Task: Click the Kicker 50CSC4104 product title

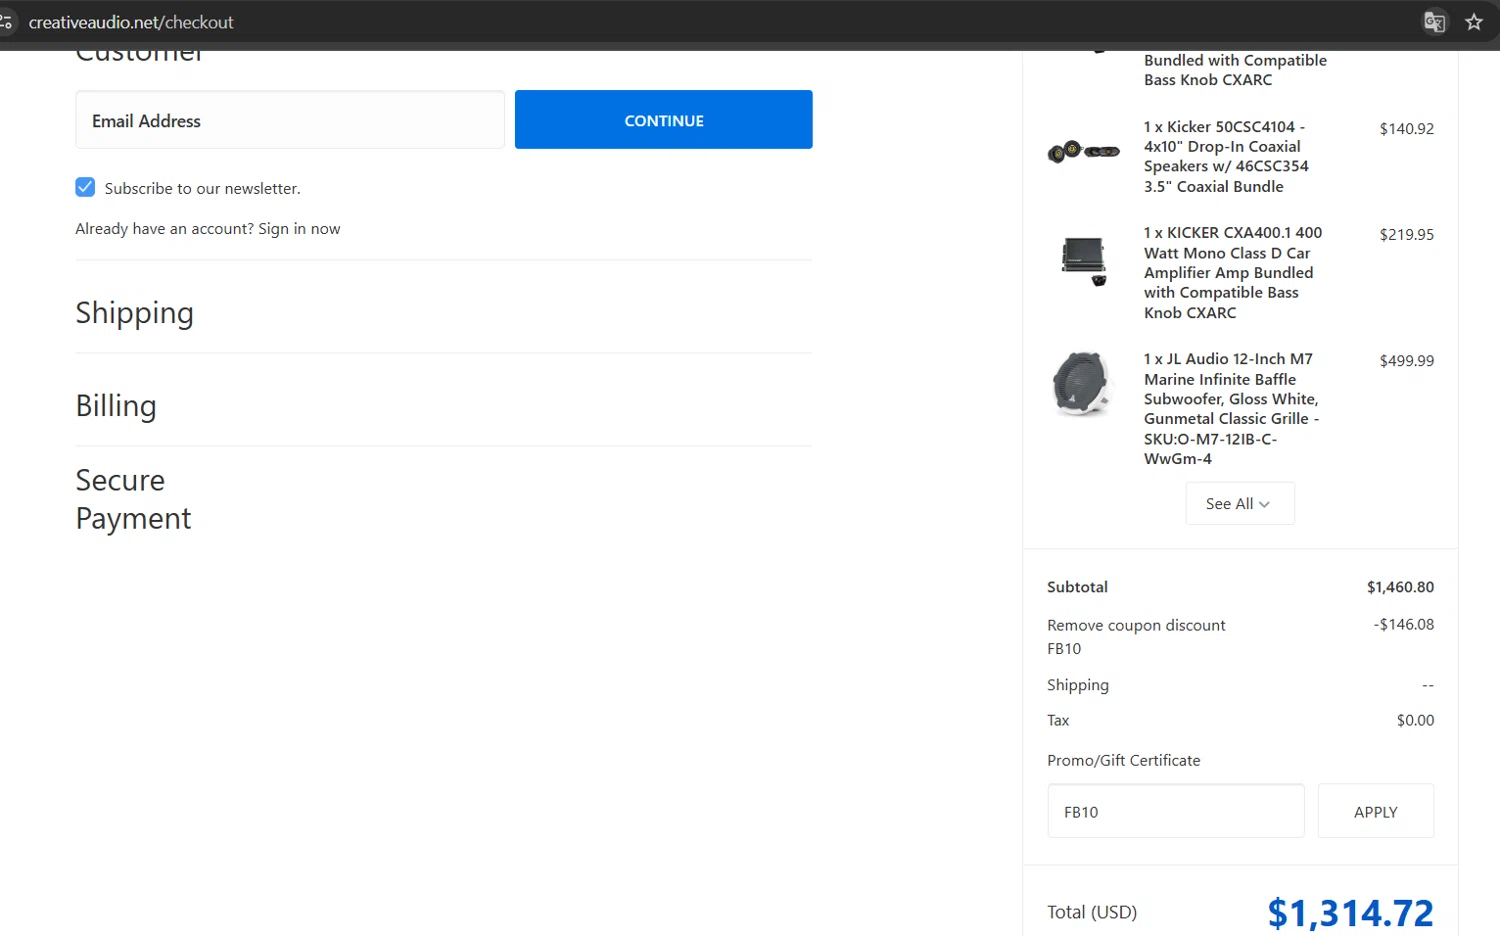Action: click(1226, 156)
